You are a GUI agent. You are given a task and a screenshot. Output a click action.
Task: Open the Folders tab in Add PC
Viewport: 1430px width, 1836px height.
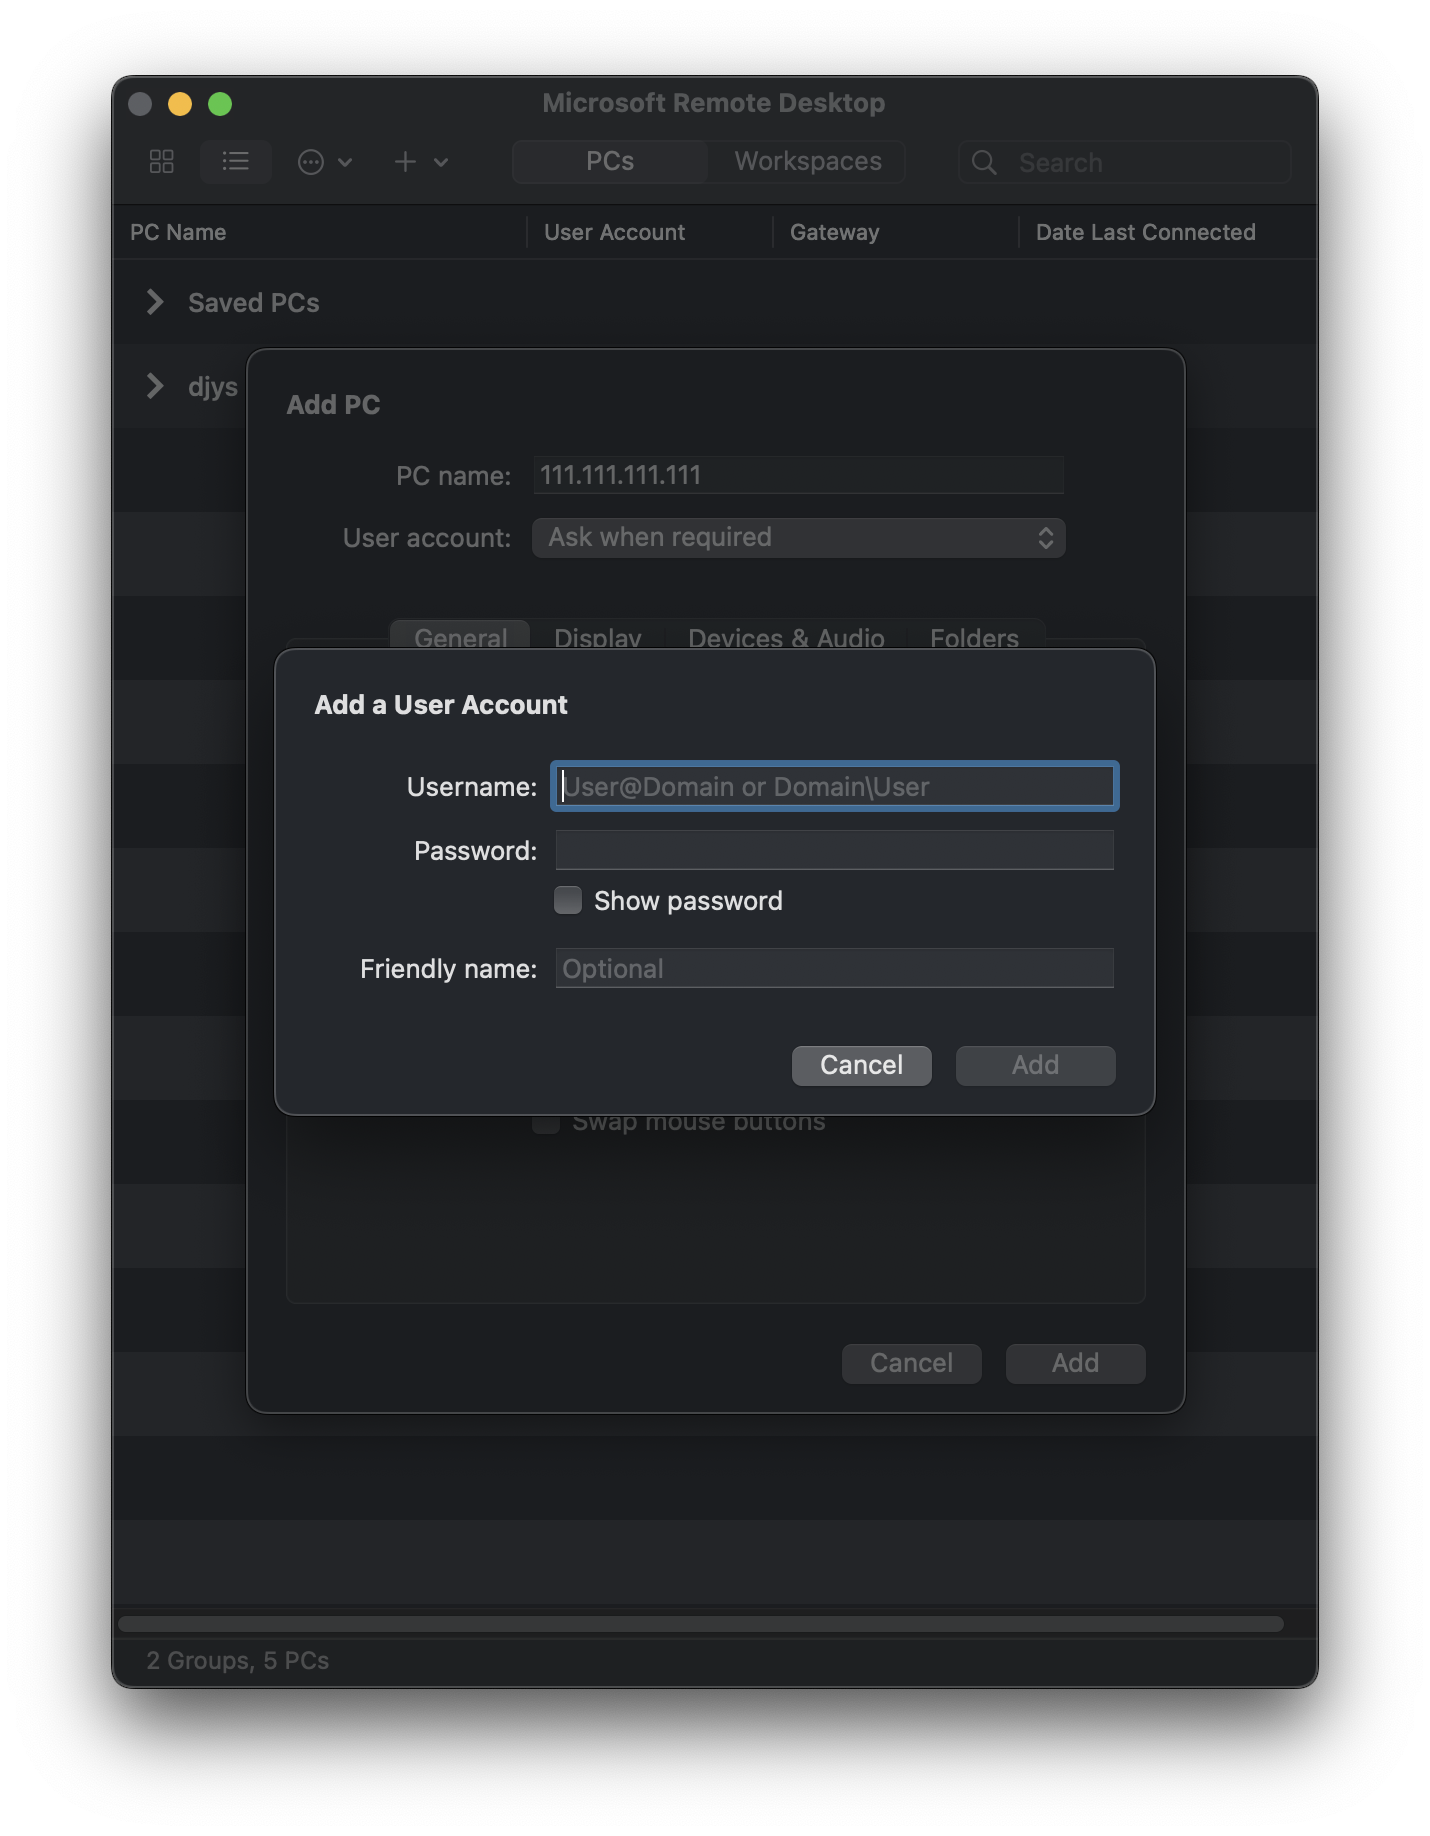tap(974, 636)
